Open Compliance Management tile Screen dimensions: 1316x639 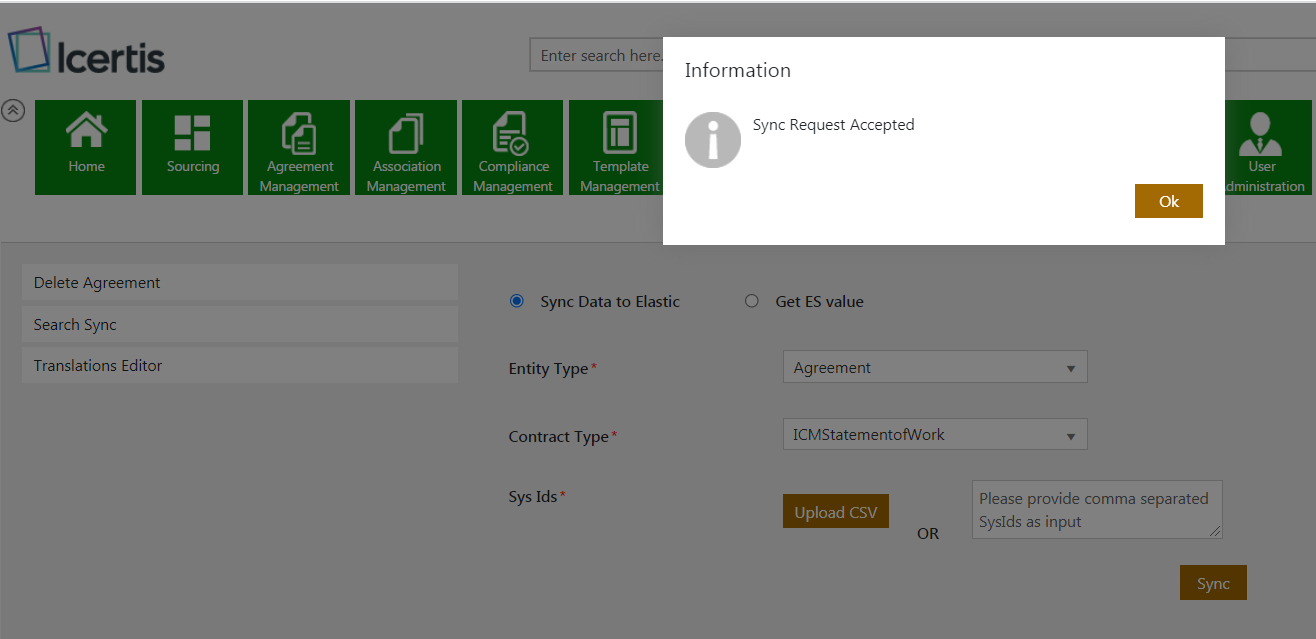click(x=512, y=147)
